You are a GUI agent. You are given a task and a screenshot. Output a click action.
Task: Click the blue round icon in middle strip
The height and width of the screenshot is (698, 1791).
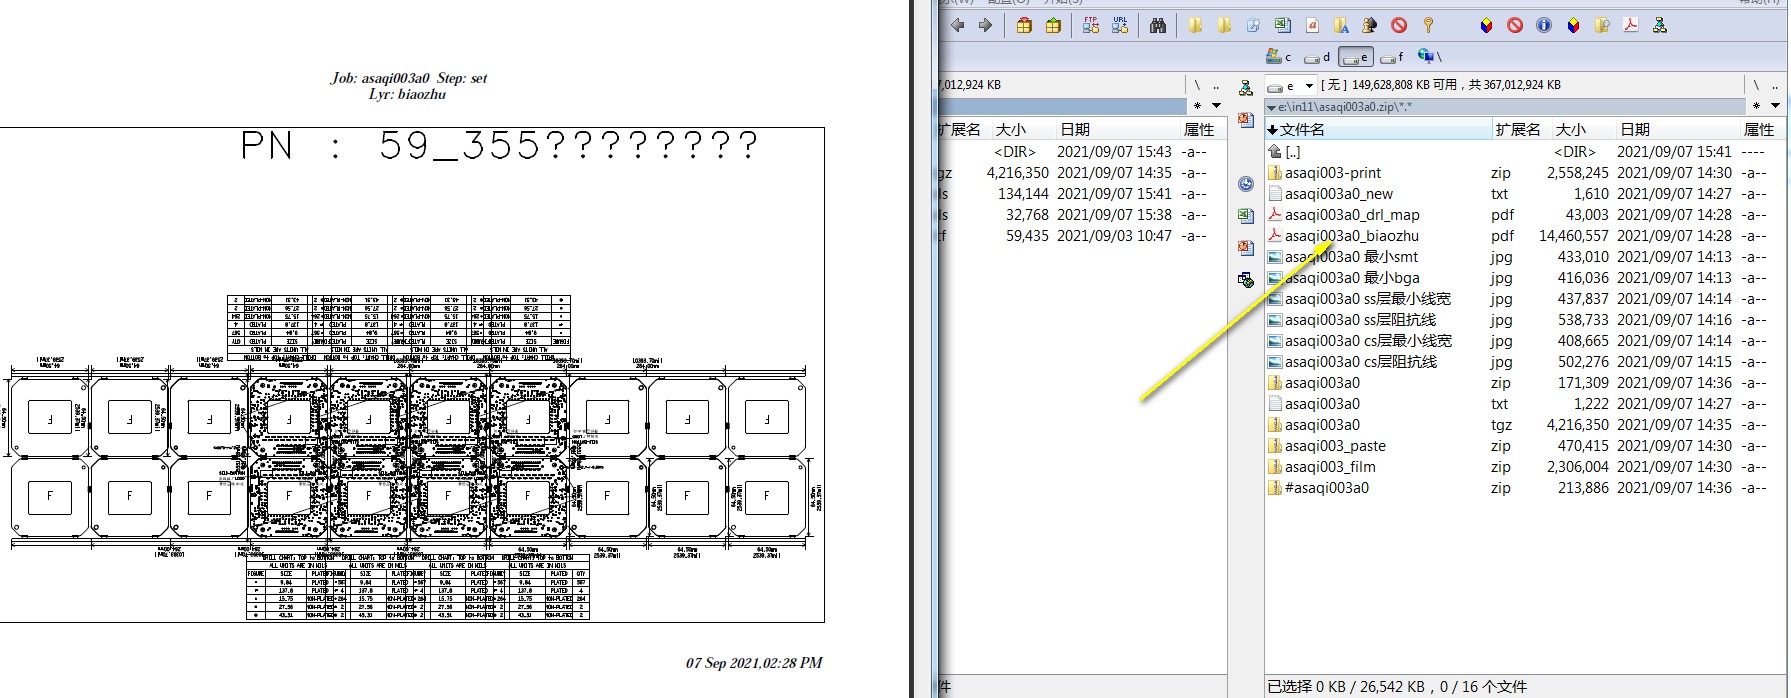[1246, 184]
